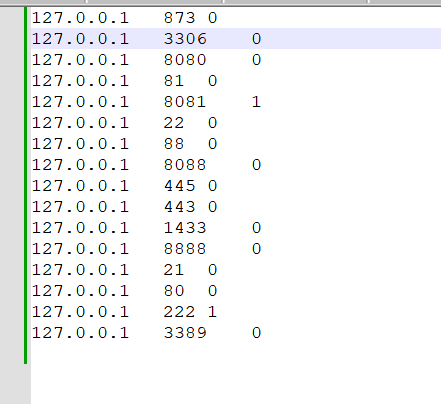Click port number 3389 on last line

(185, 333)
